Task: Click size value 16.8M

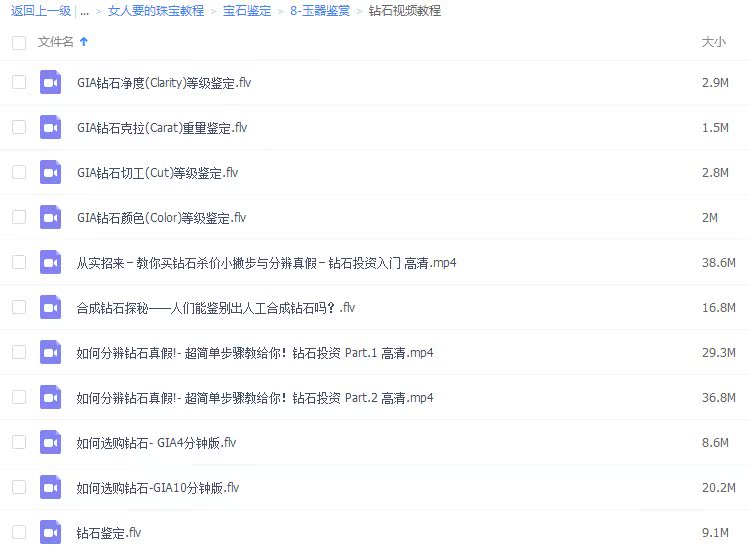Action: [x=718, y=308]
